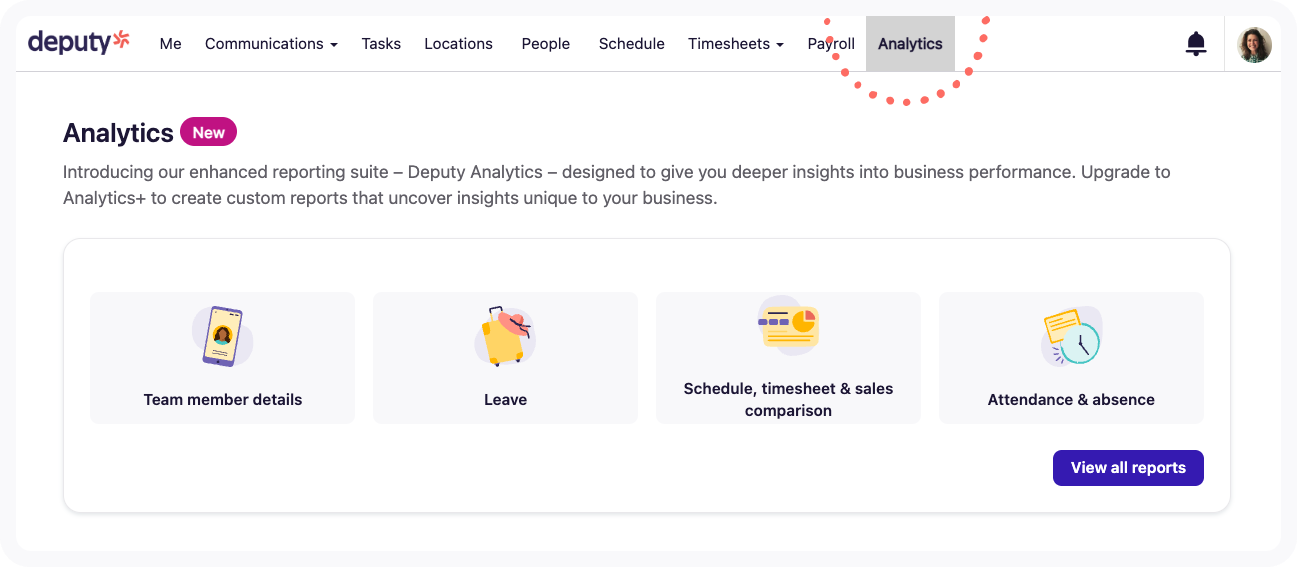
Task: Switch to the Schedule page
Action: pyautogui.click(x=632, y=44)
